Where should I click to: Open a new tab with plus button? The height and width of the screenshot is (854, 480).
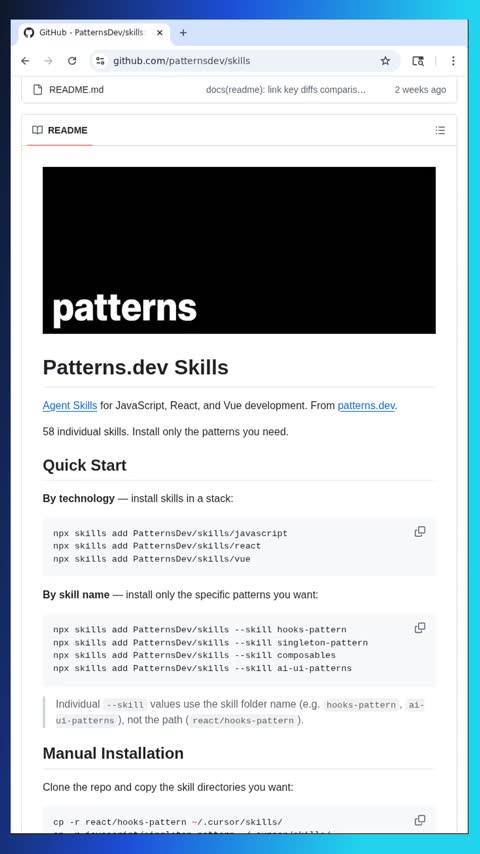(x=183, y=33)
